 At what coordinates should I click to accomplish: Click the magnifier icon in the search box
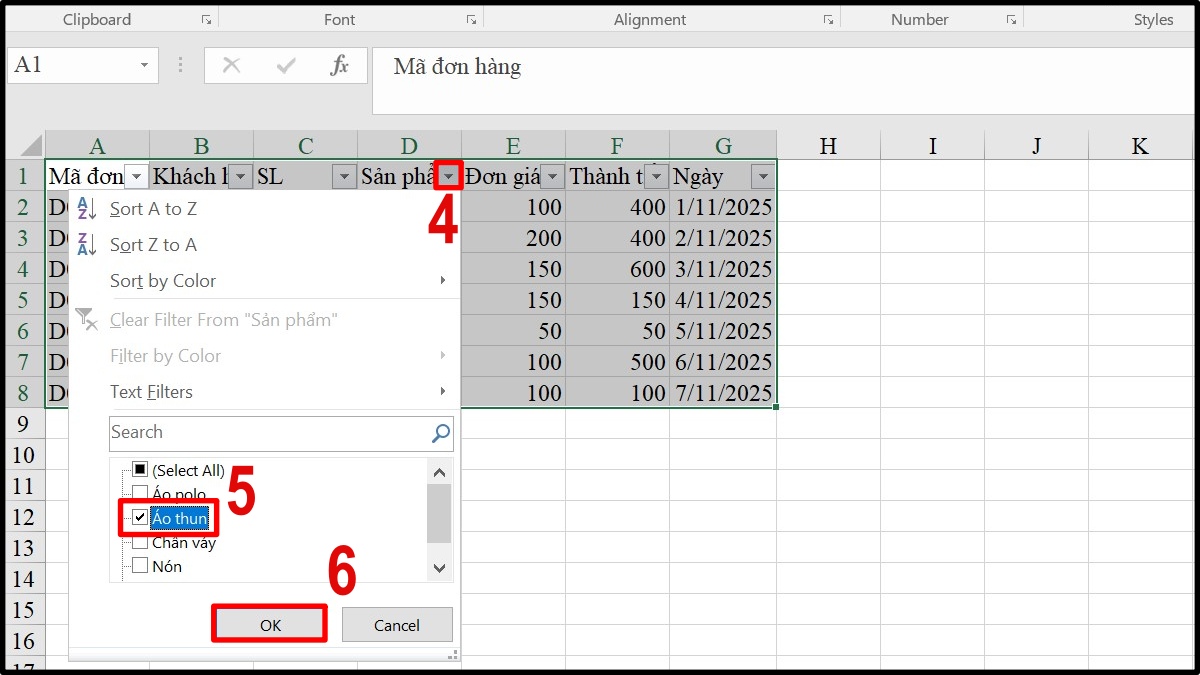[439, 433]
